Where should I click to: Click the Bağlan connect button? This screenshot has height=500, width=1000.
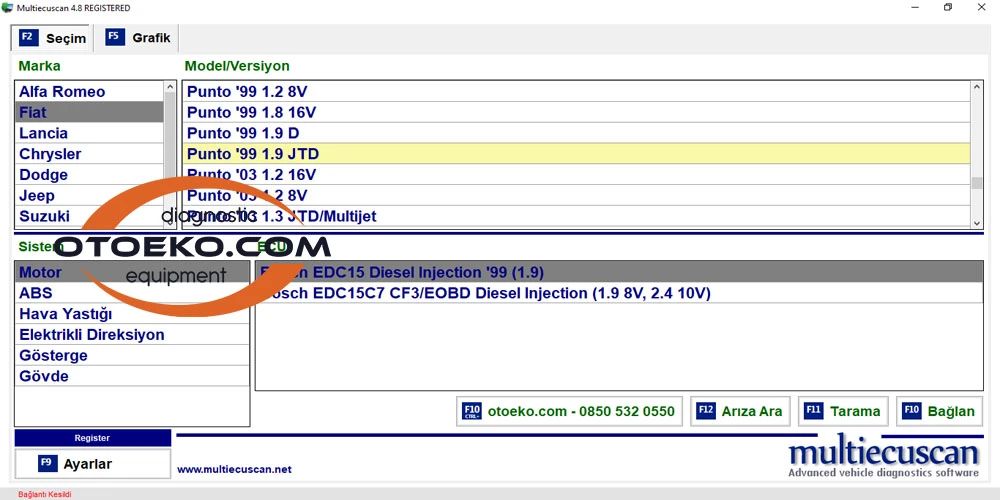(x=939, y=411)
